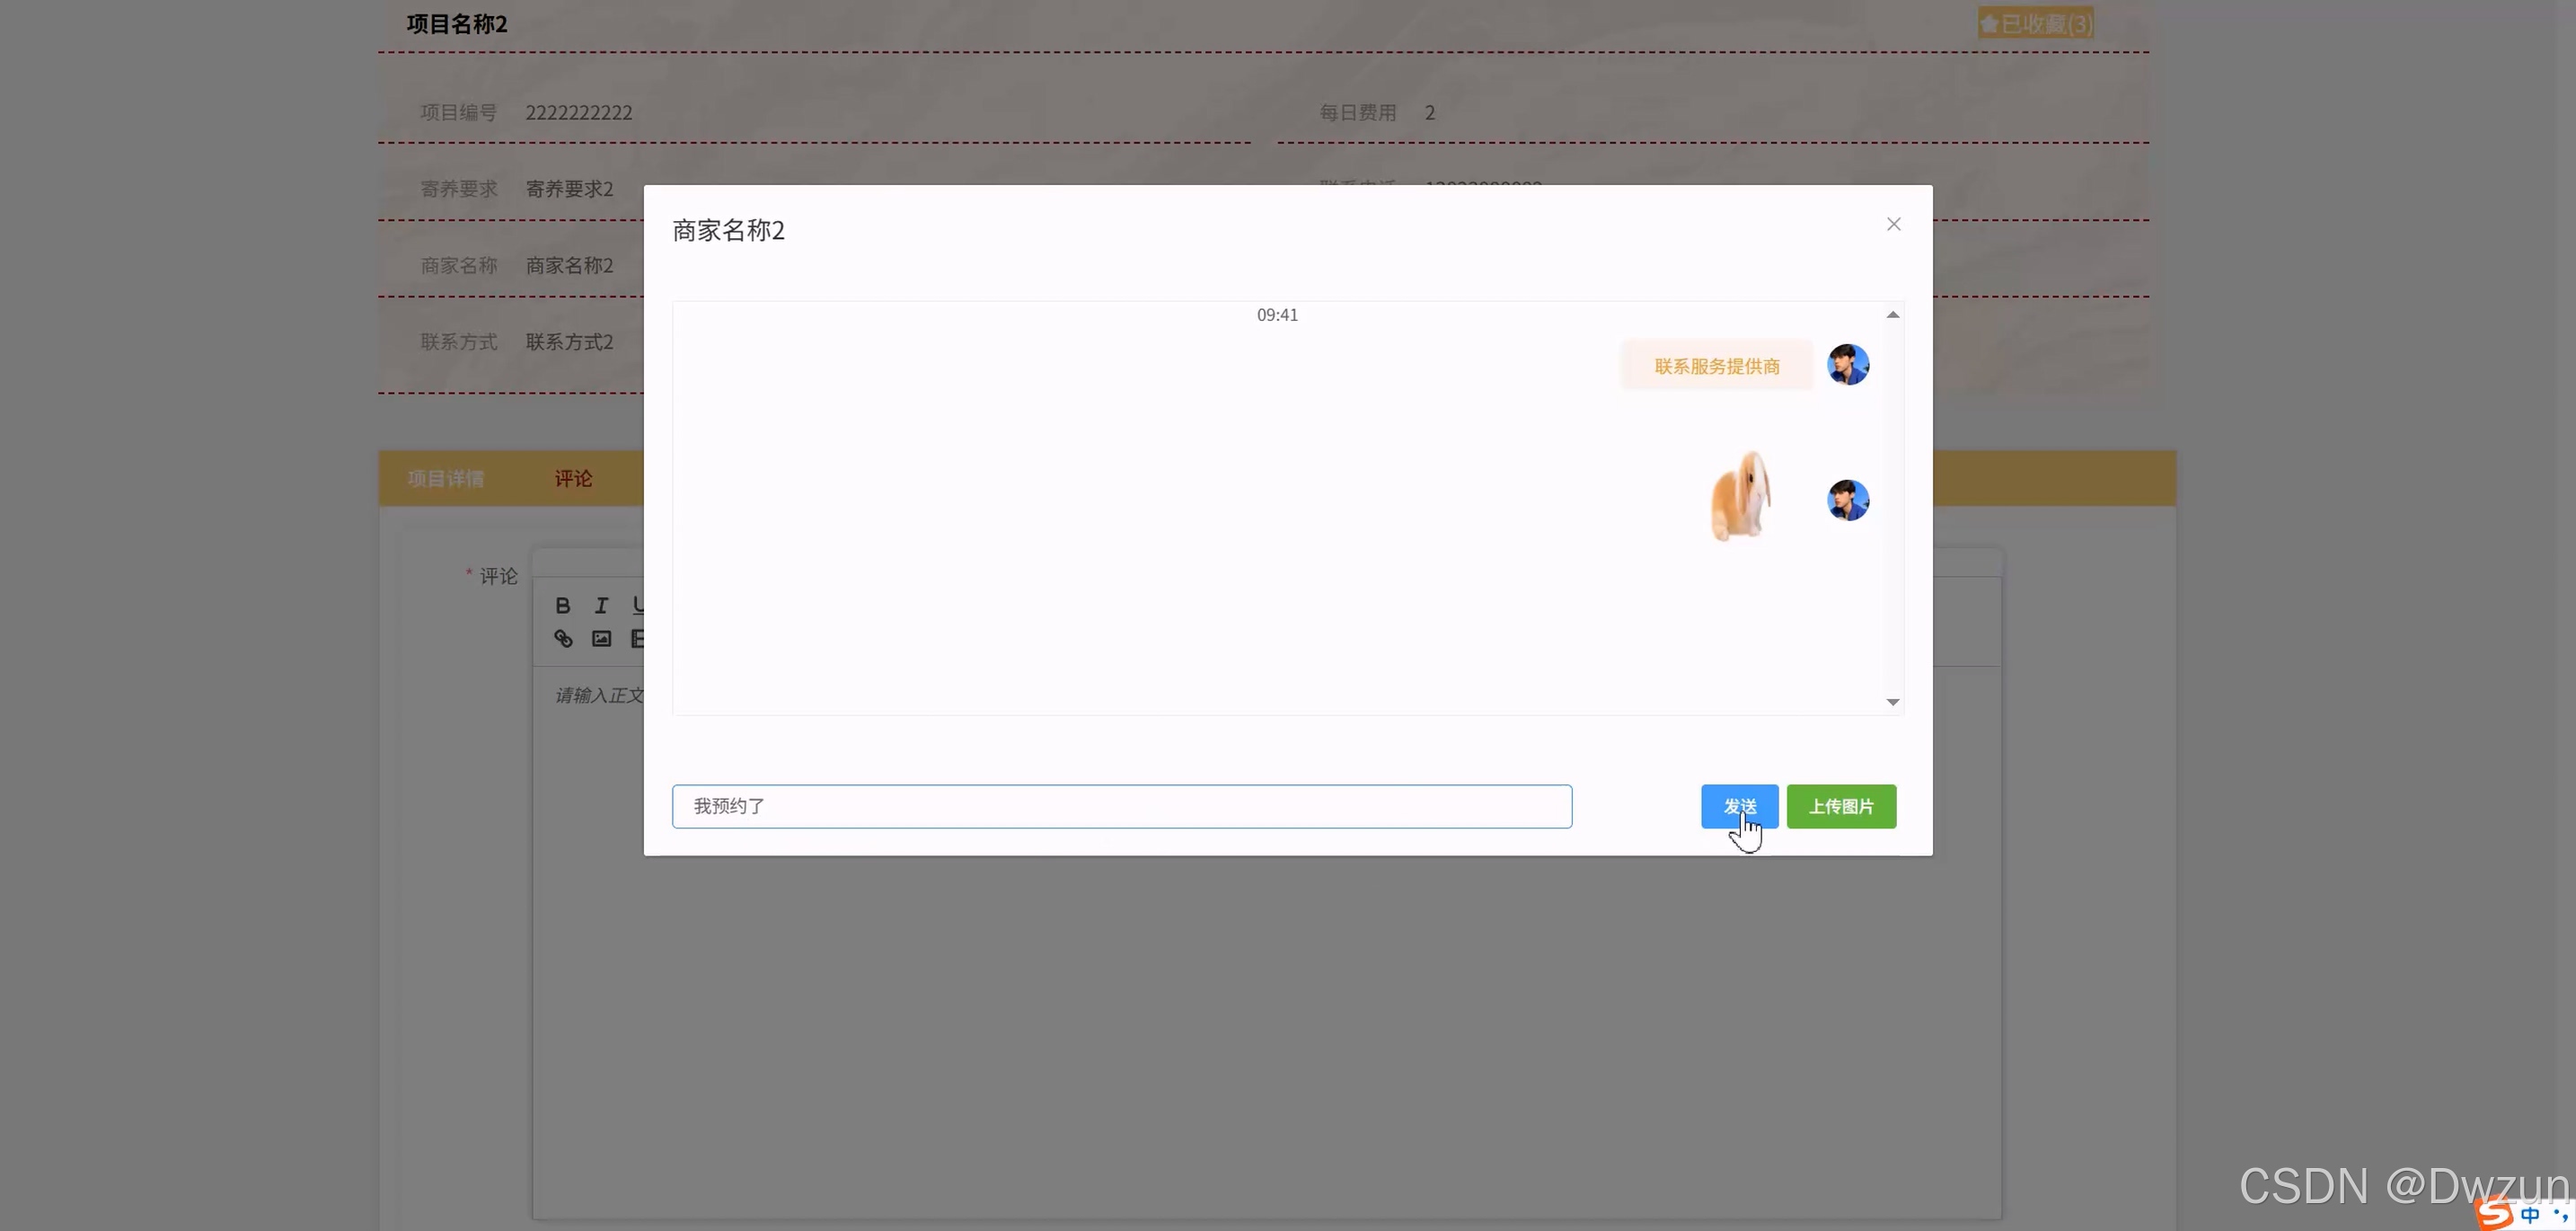The height and width of the screenshot is (1231, 2576).
Task: Click the message input field
Action: (x=1121, y=806)
